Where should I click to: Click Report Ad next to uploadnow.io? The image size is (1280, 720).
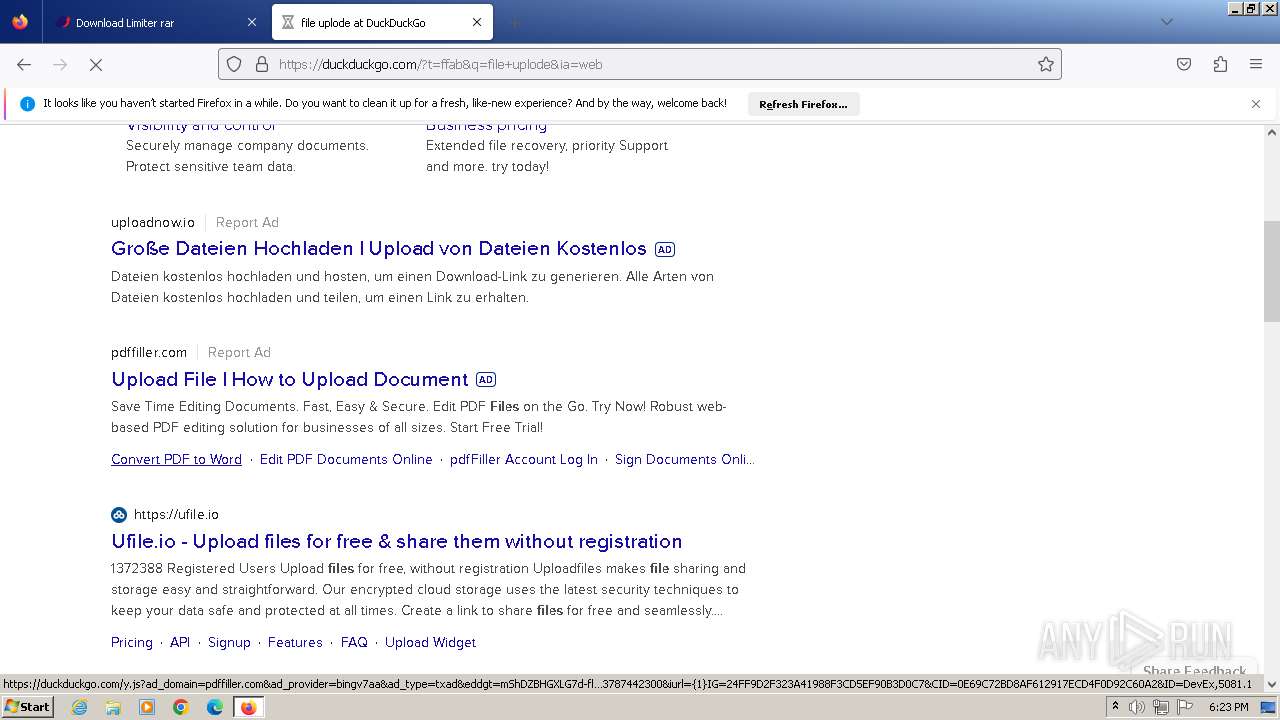[x=247, y=222]
